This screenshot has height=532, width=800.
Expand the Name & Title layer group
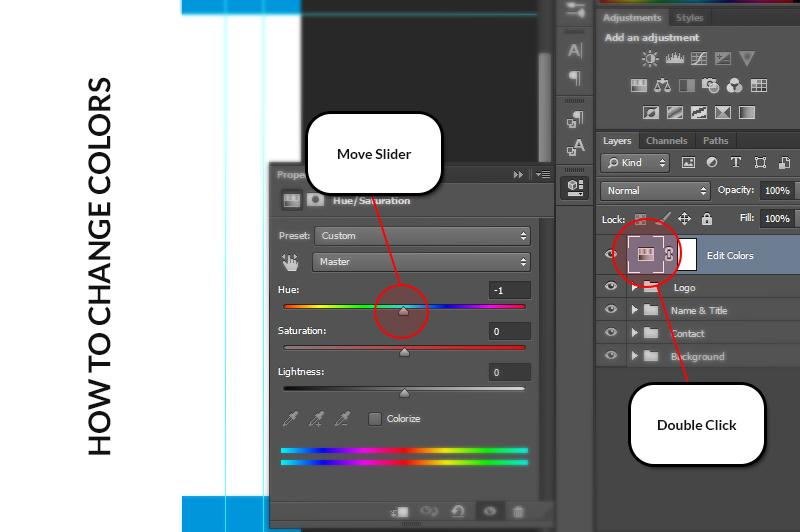point(634,310)
